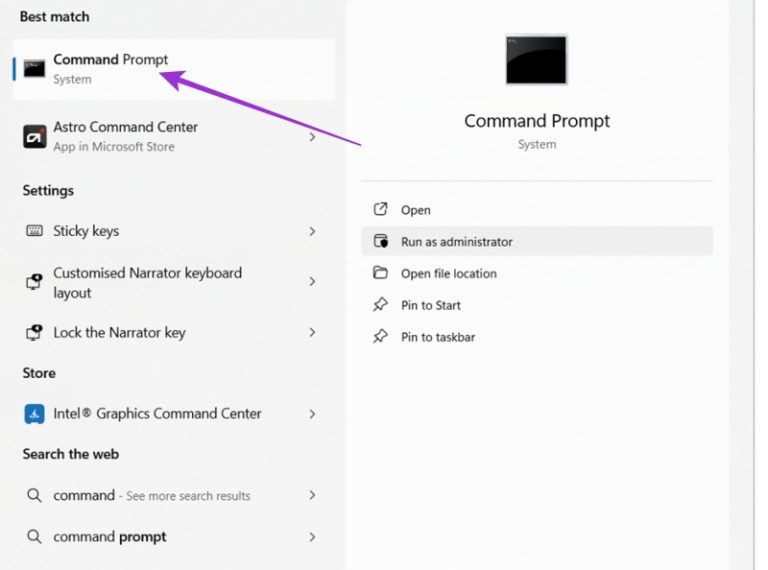Open the Command Prompt best match result
The width and height of the screenshot is (768, 570).
click(x=174, y=69)
